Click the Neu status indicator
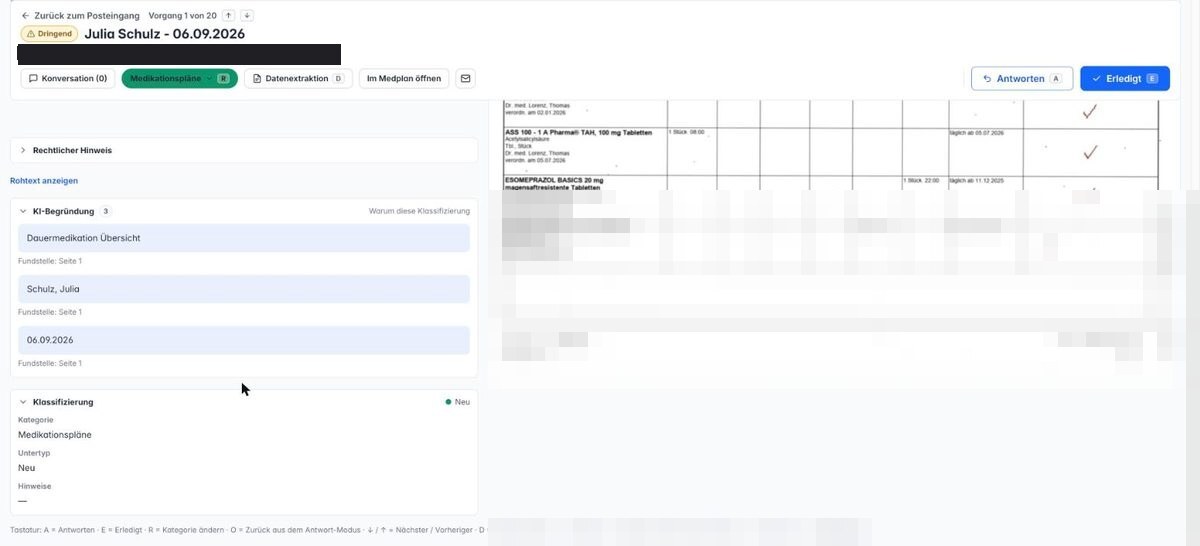 click(457, 402)
